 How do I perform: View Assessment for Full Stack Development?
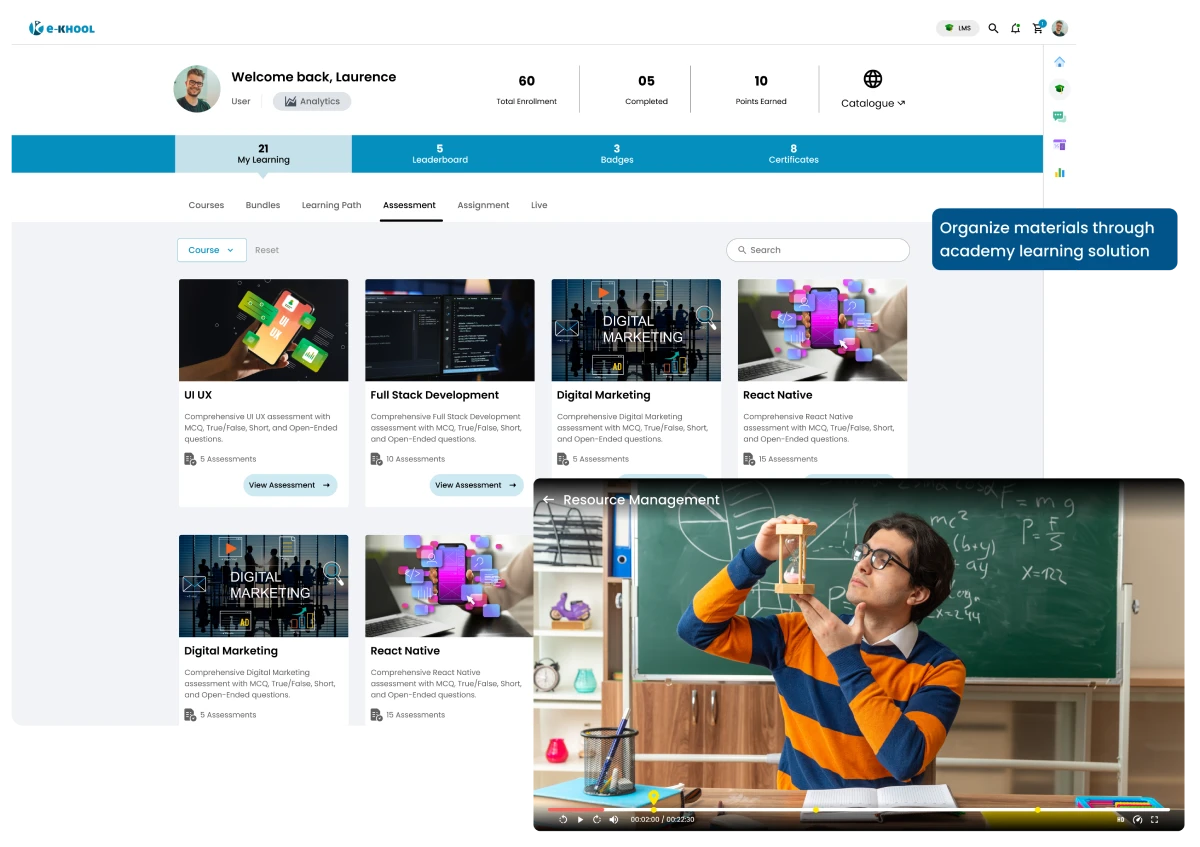point(476,485)
